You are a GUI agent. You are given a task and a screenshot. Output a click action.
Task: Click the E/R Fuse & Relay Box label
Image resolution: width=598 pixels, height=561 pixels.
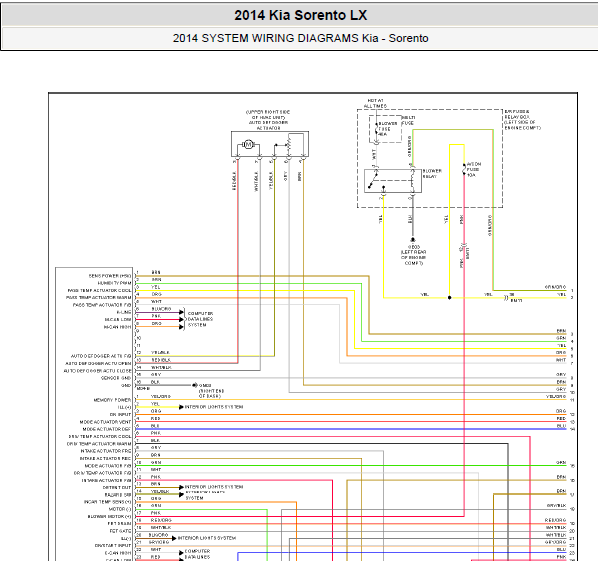(522, 120)
